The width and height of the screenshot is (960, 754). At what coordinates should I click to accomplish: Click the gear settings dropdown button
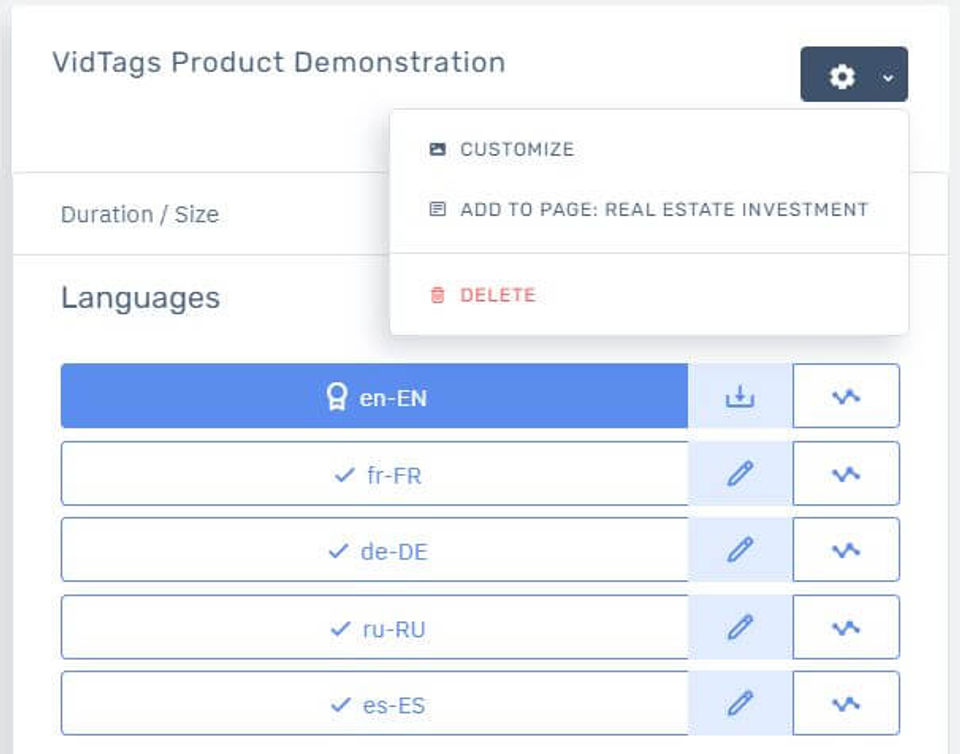[843, 75]
